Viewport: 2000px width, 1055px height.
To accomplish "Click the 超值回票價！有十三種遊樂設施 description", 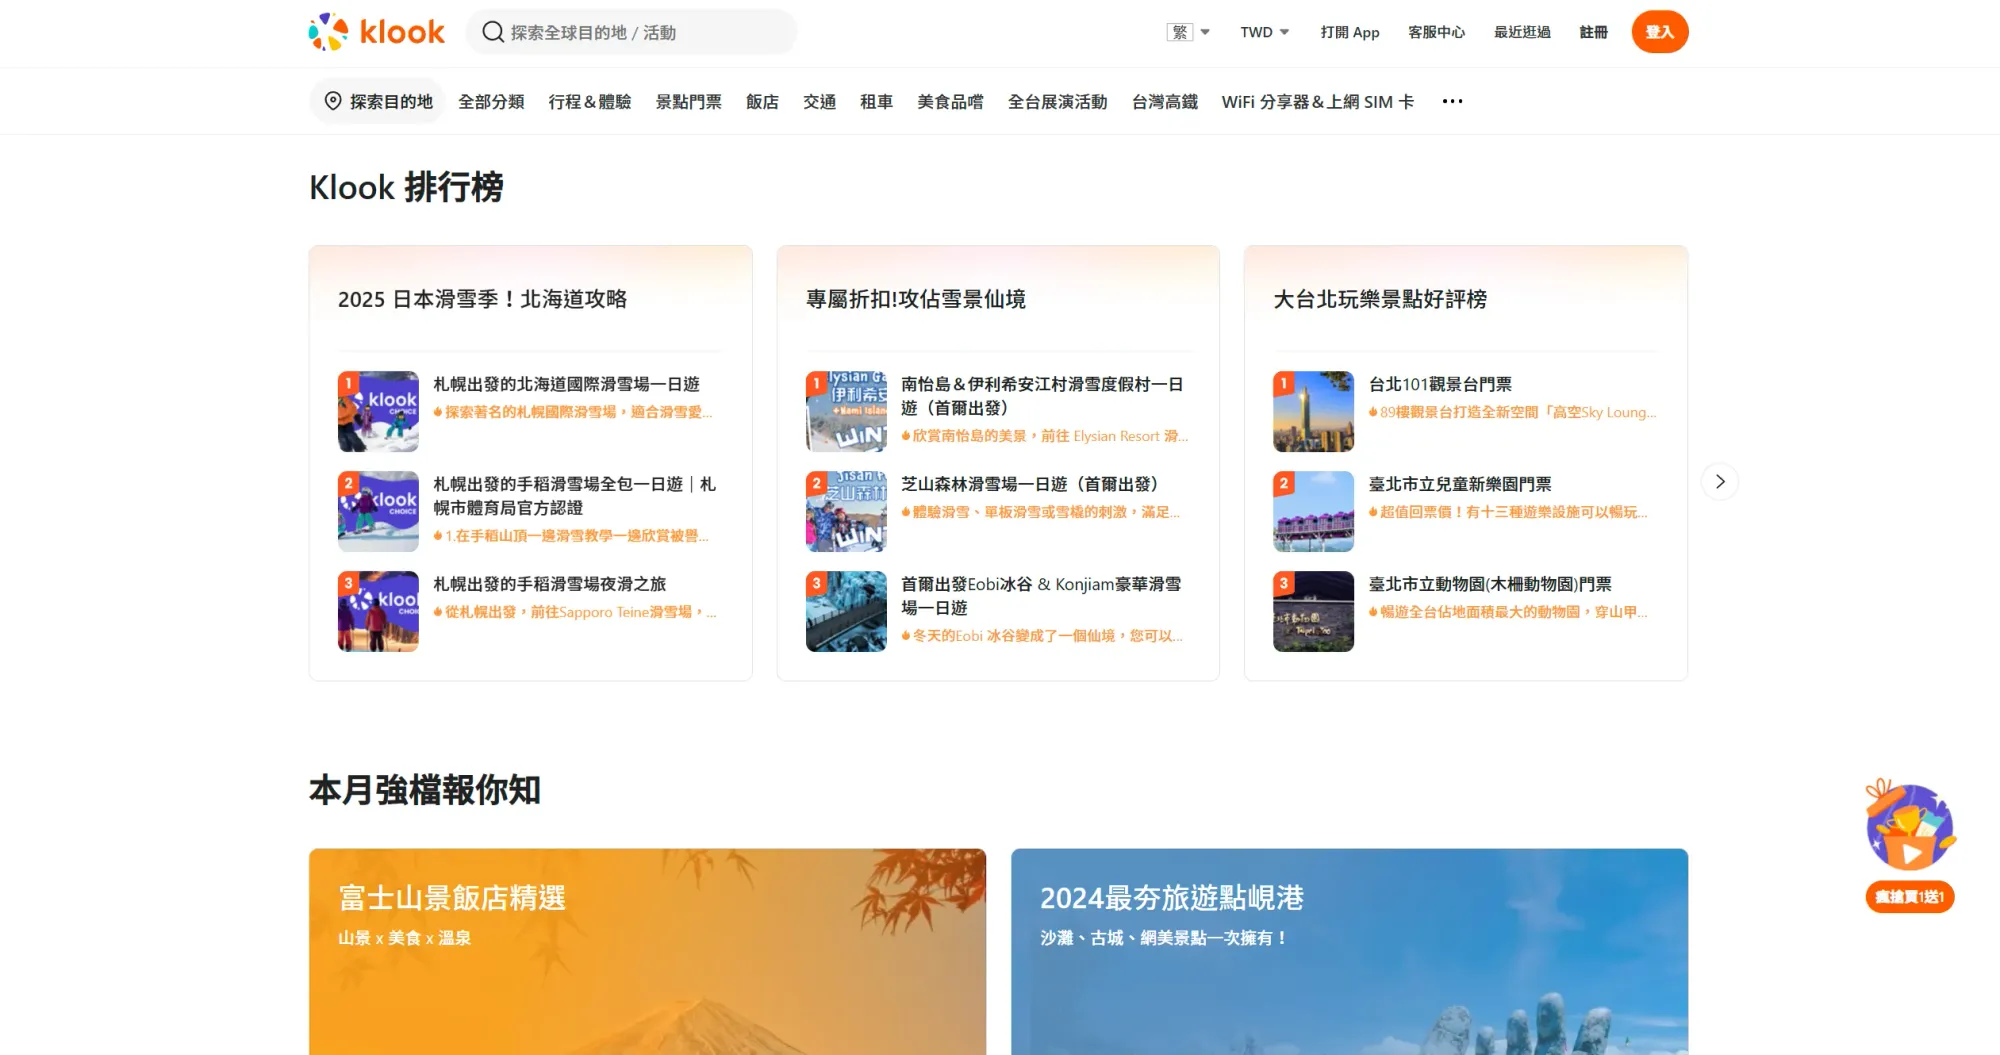I will (x=1508, y=512).
